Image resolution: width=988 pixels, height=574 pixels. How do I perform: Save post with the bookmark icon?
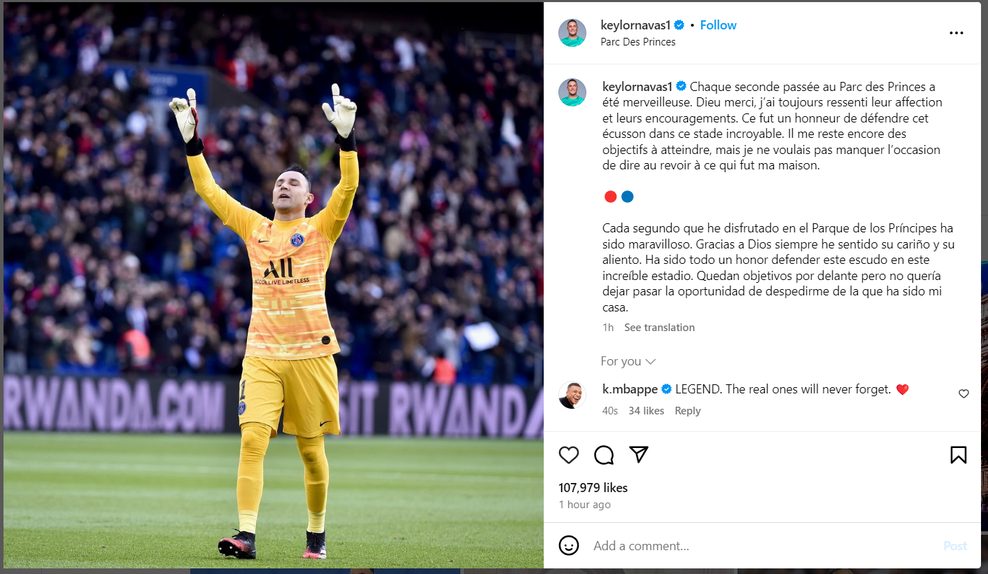point(958,454)
